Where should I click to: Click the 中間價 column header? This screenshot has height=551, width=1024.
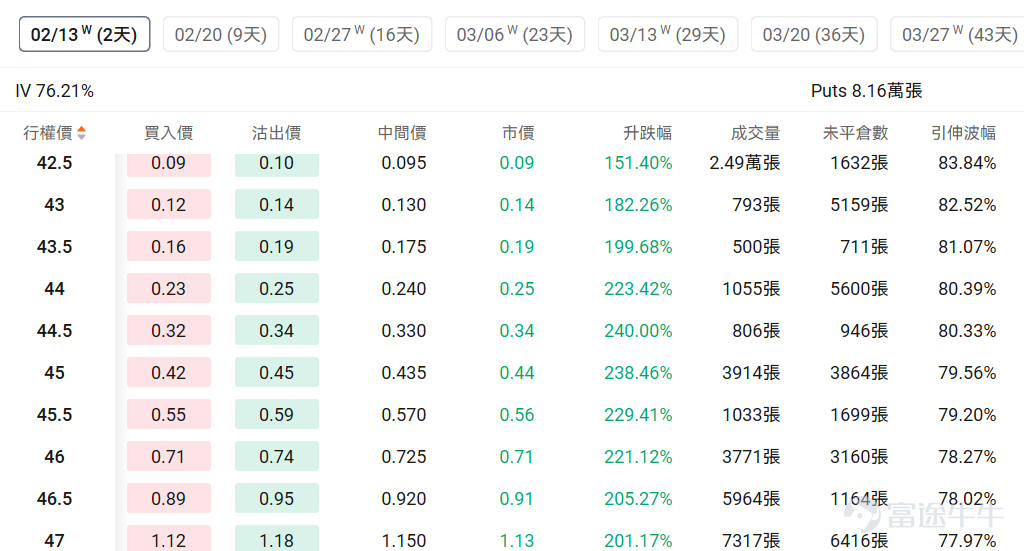(402, 133)
